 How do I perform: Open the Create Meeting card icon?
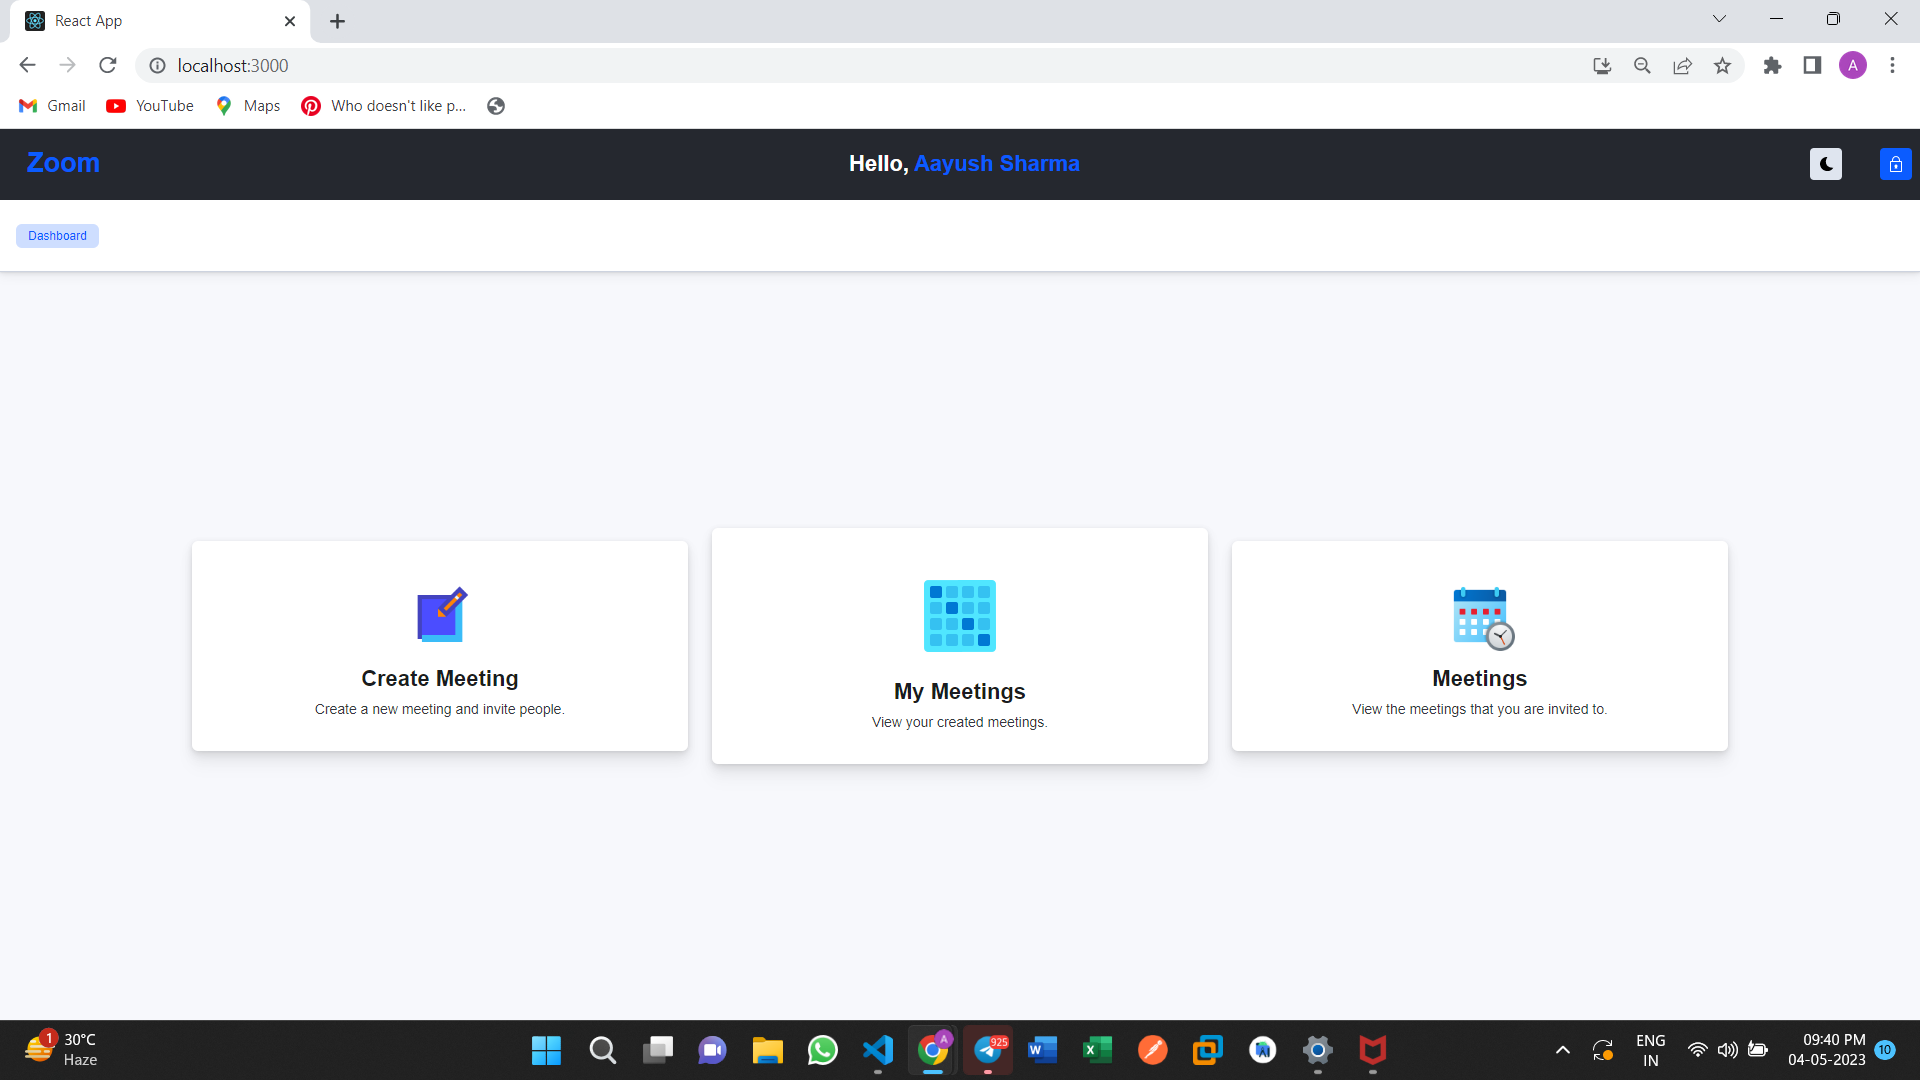pos(439,614)
